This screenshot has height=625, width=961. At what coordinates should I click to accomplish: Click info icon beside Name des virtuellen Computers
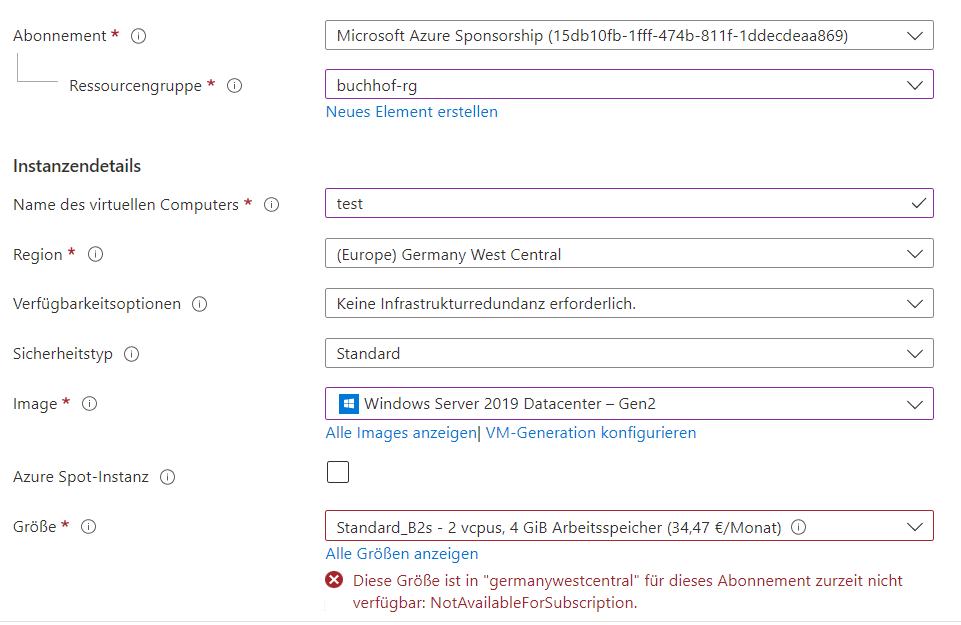coord(272,205)
